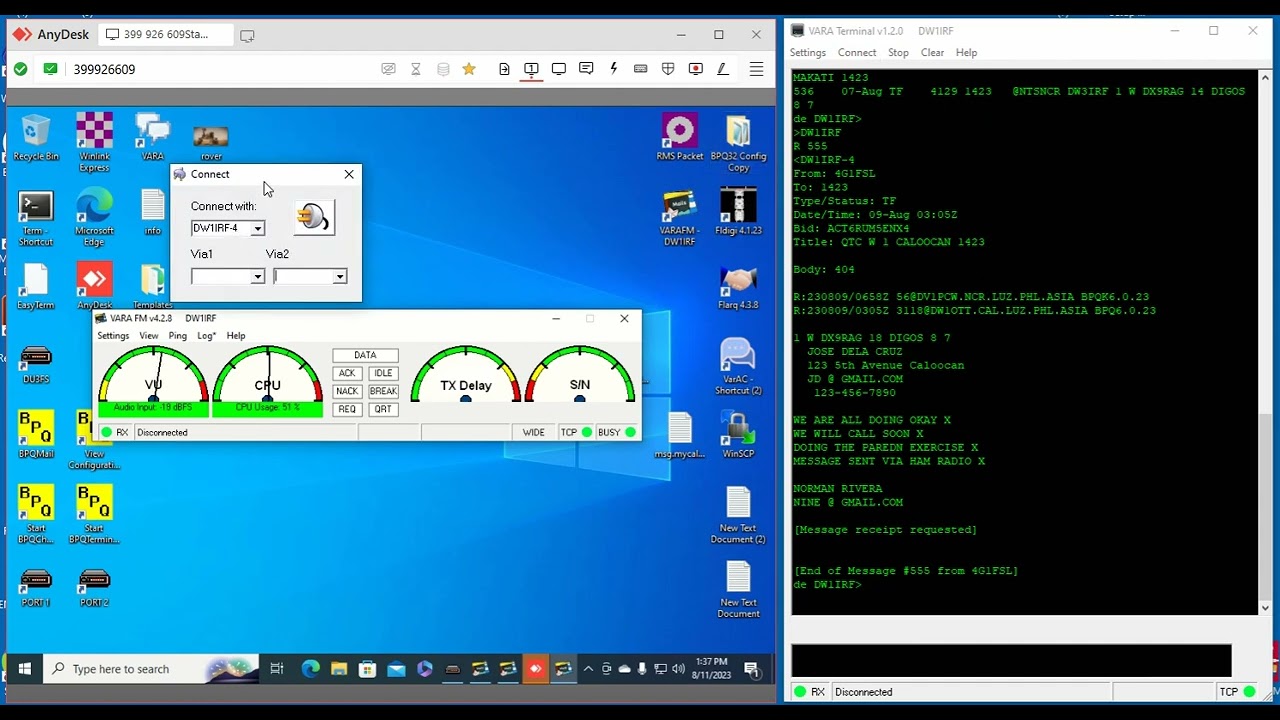Open VARA Terminal Settings menu

point(808,53)
